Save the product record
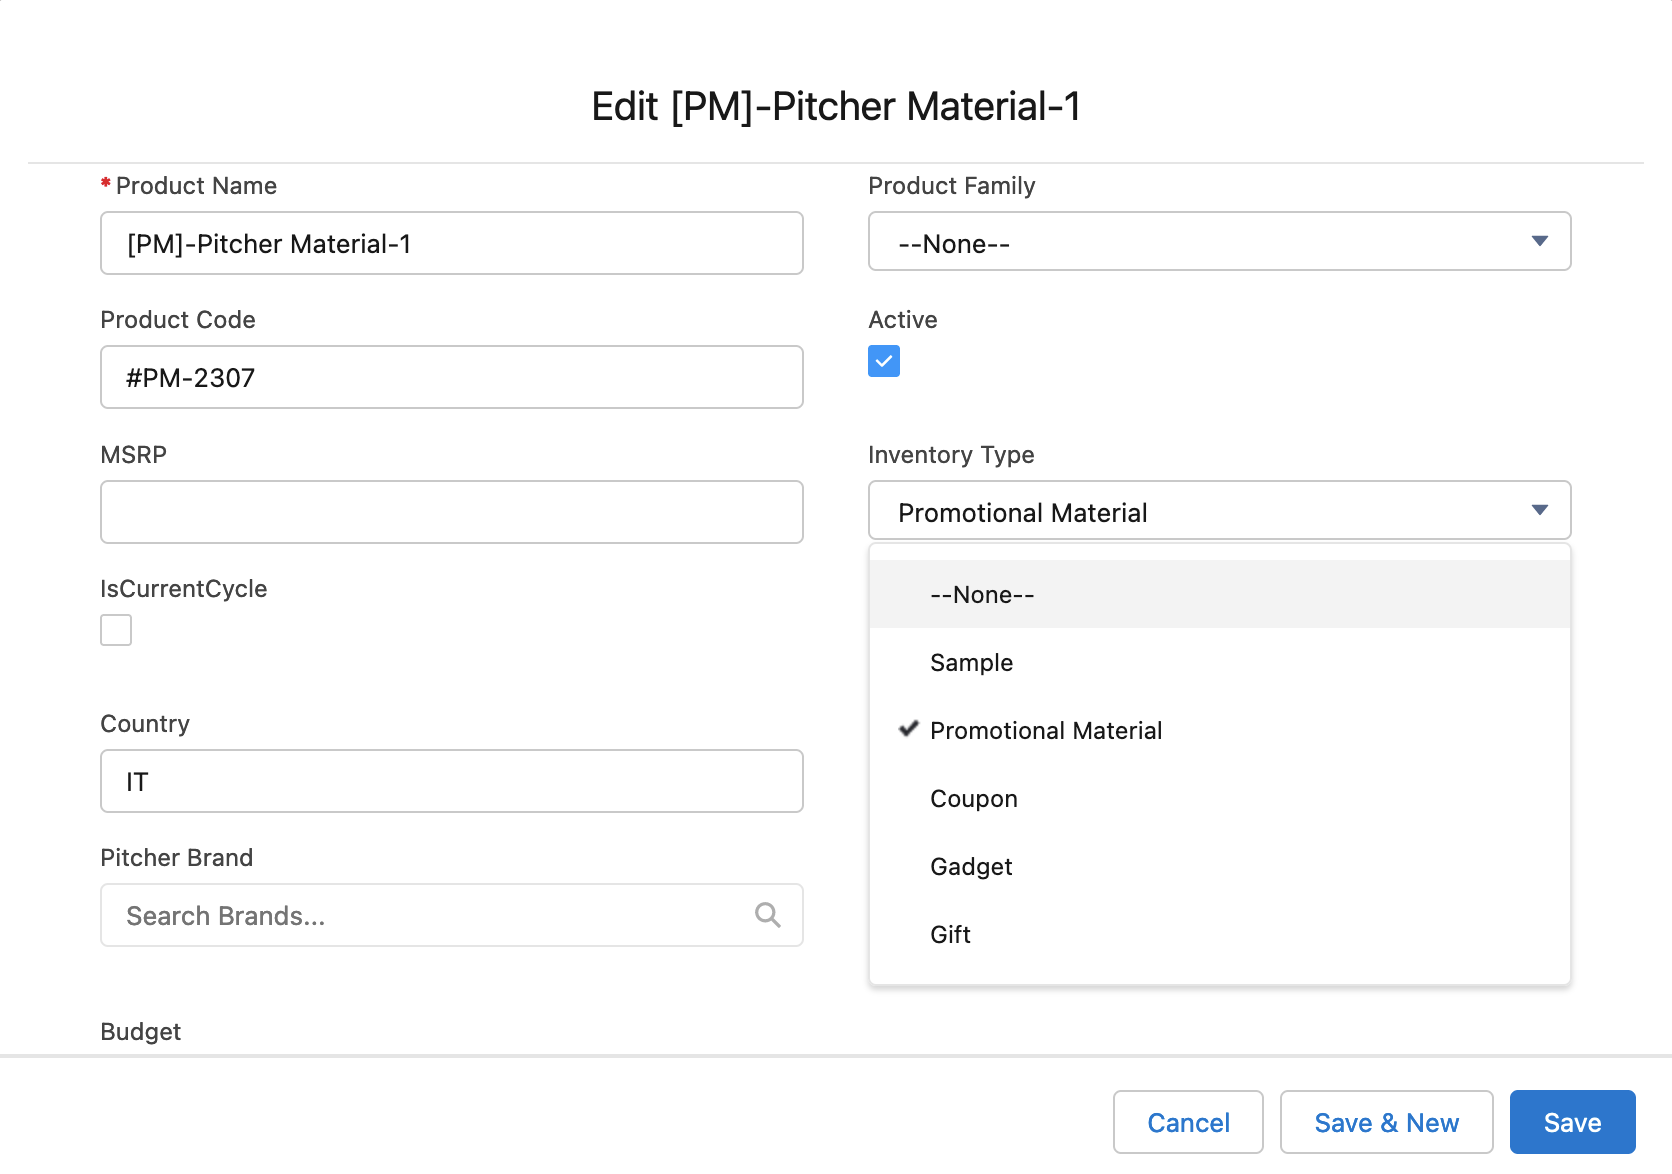 (1571, 1122)
